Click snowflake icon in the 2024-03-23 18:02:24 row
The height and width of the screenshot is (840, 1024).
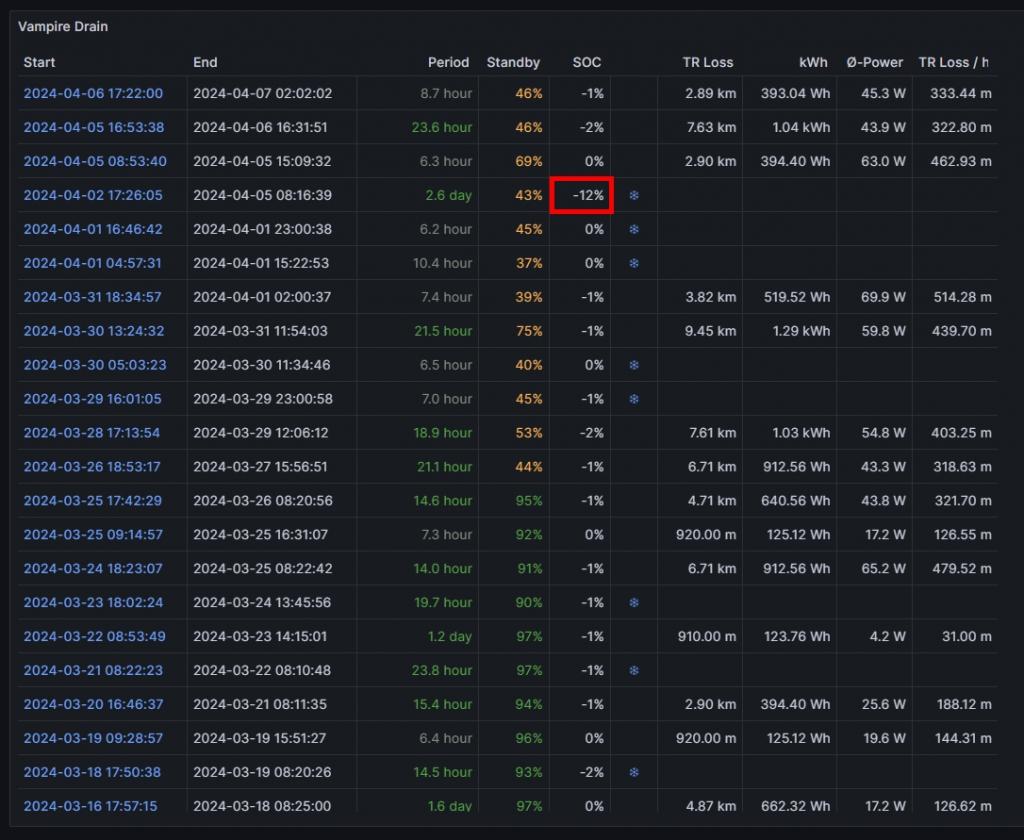(x=634, y=603)
